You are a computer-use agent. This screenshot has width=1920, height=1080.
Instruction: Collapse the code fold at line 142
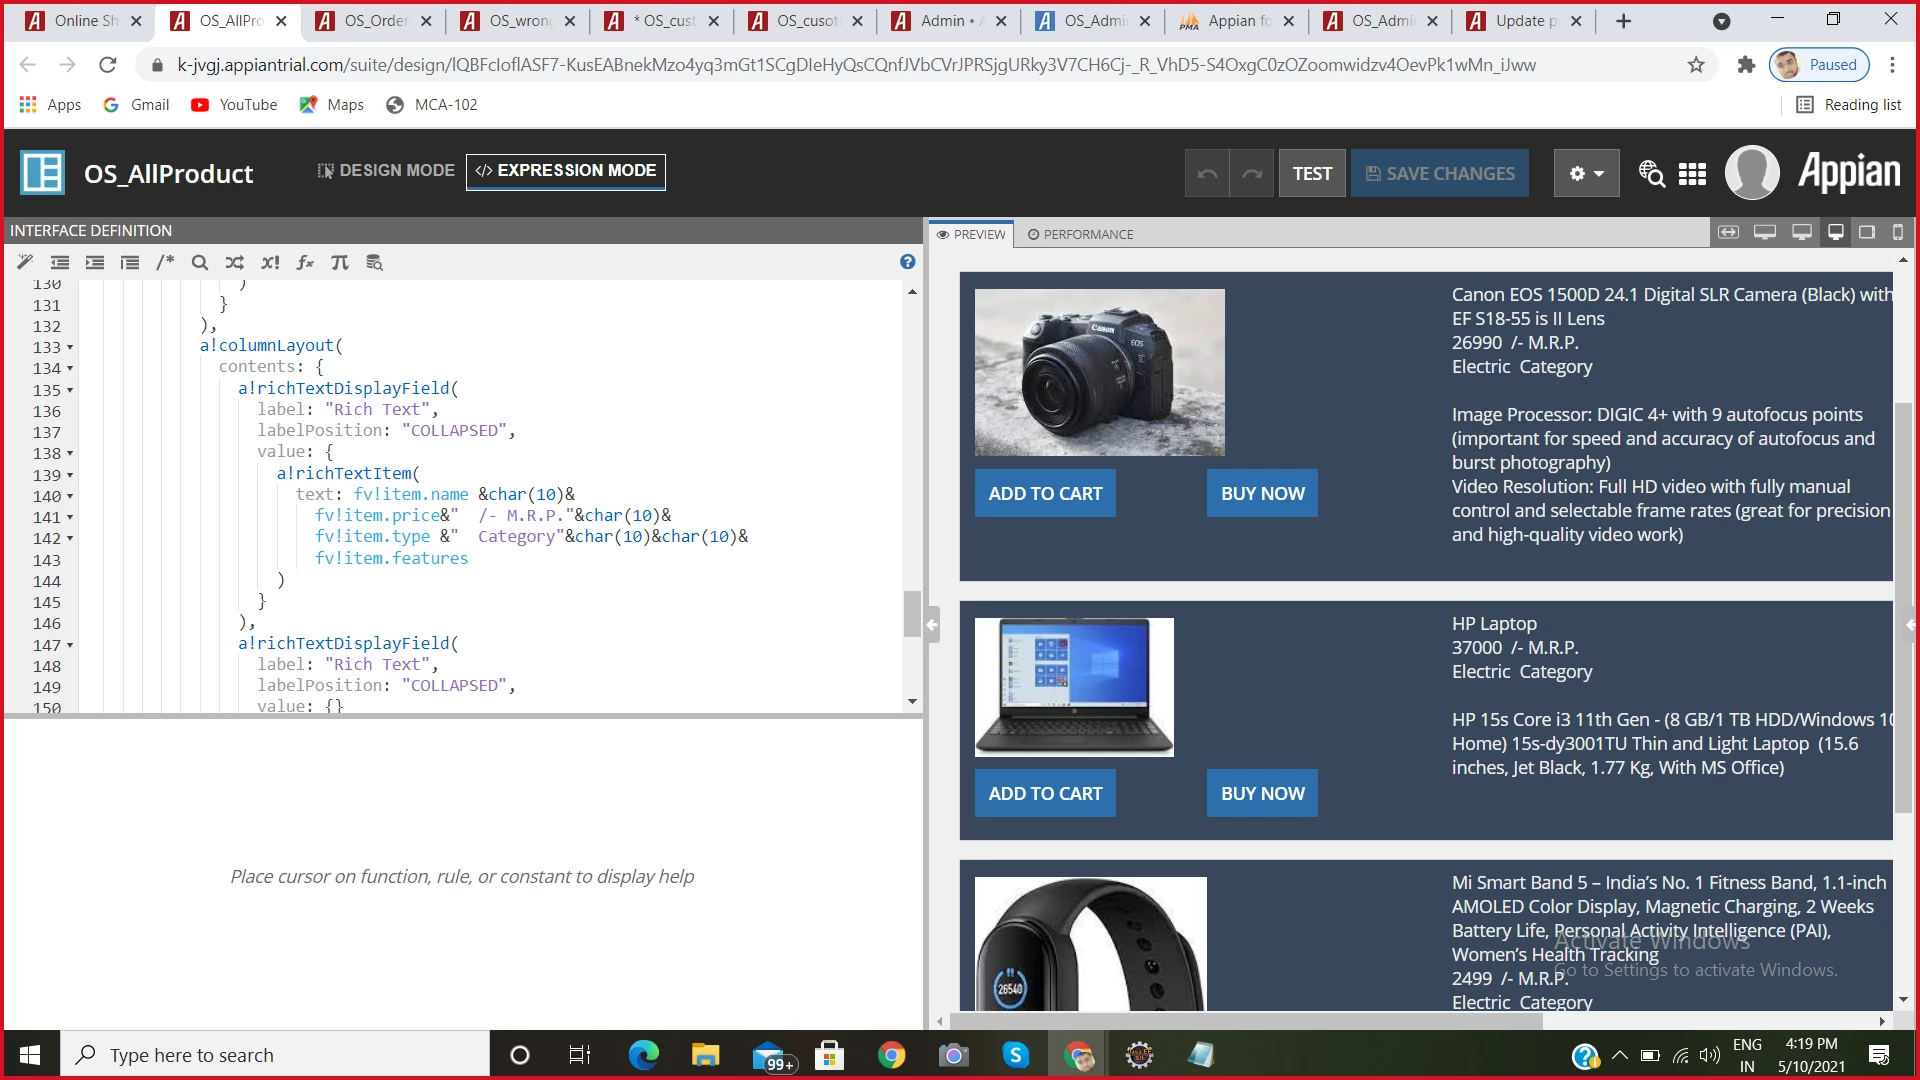(70, 539)
